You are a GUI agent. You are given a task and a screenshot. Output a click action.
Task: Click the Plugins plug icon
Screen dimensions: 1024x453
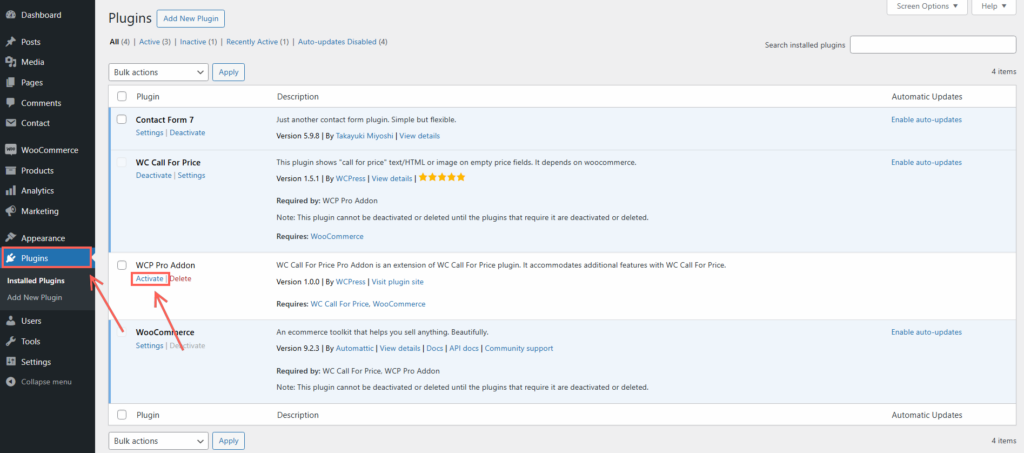(10, 258)
